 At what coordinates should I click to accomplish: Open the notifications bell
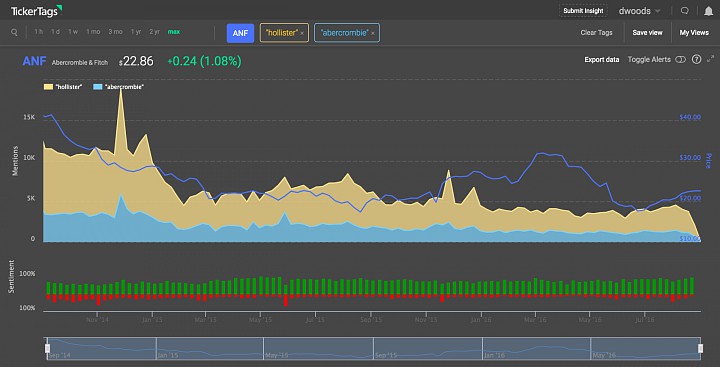pyautogui.click(x=708, y=11)
